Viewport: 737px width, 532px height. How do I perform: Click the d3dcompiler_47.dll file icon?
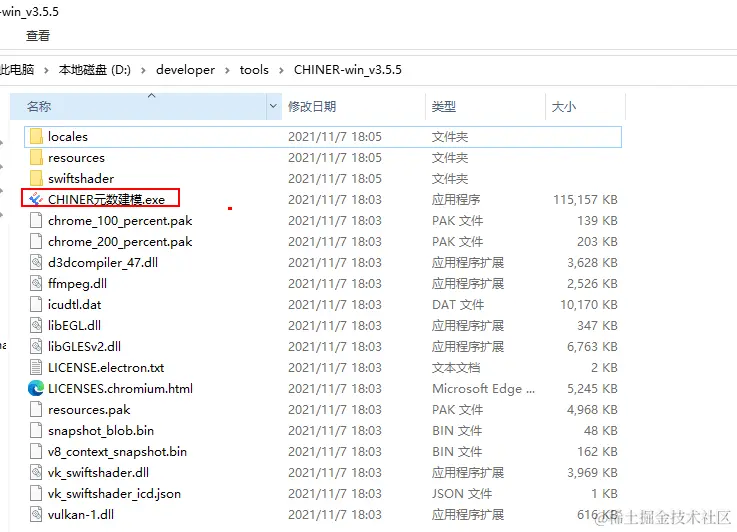[36, 262]
